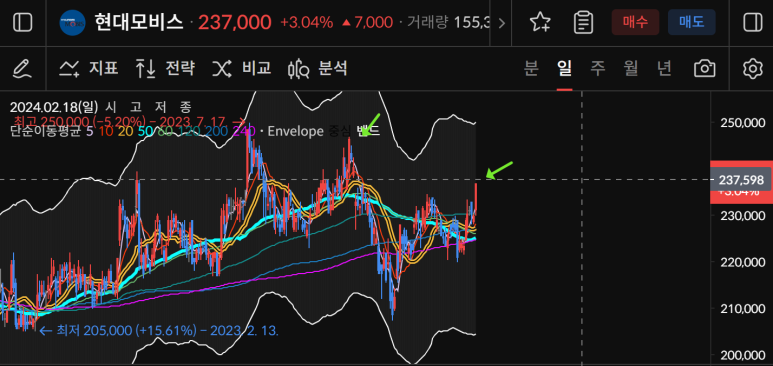Click the red 매수 buy button
773x366 pixels.
(635, 22)
